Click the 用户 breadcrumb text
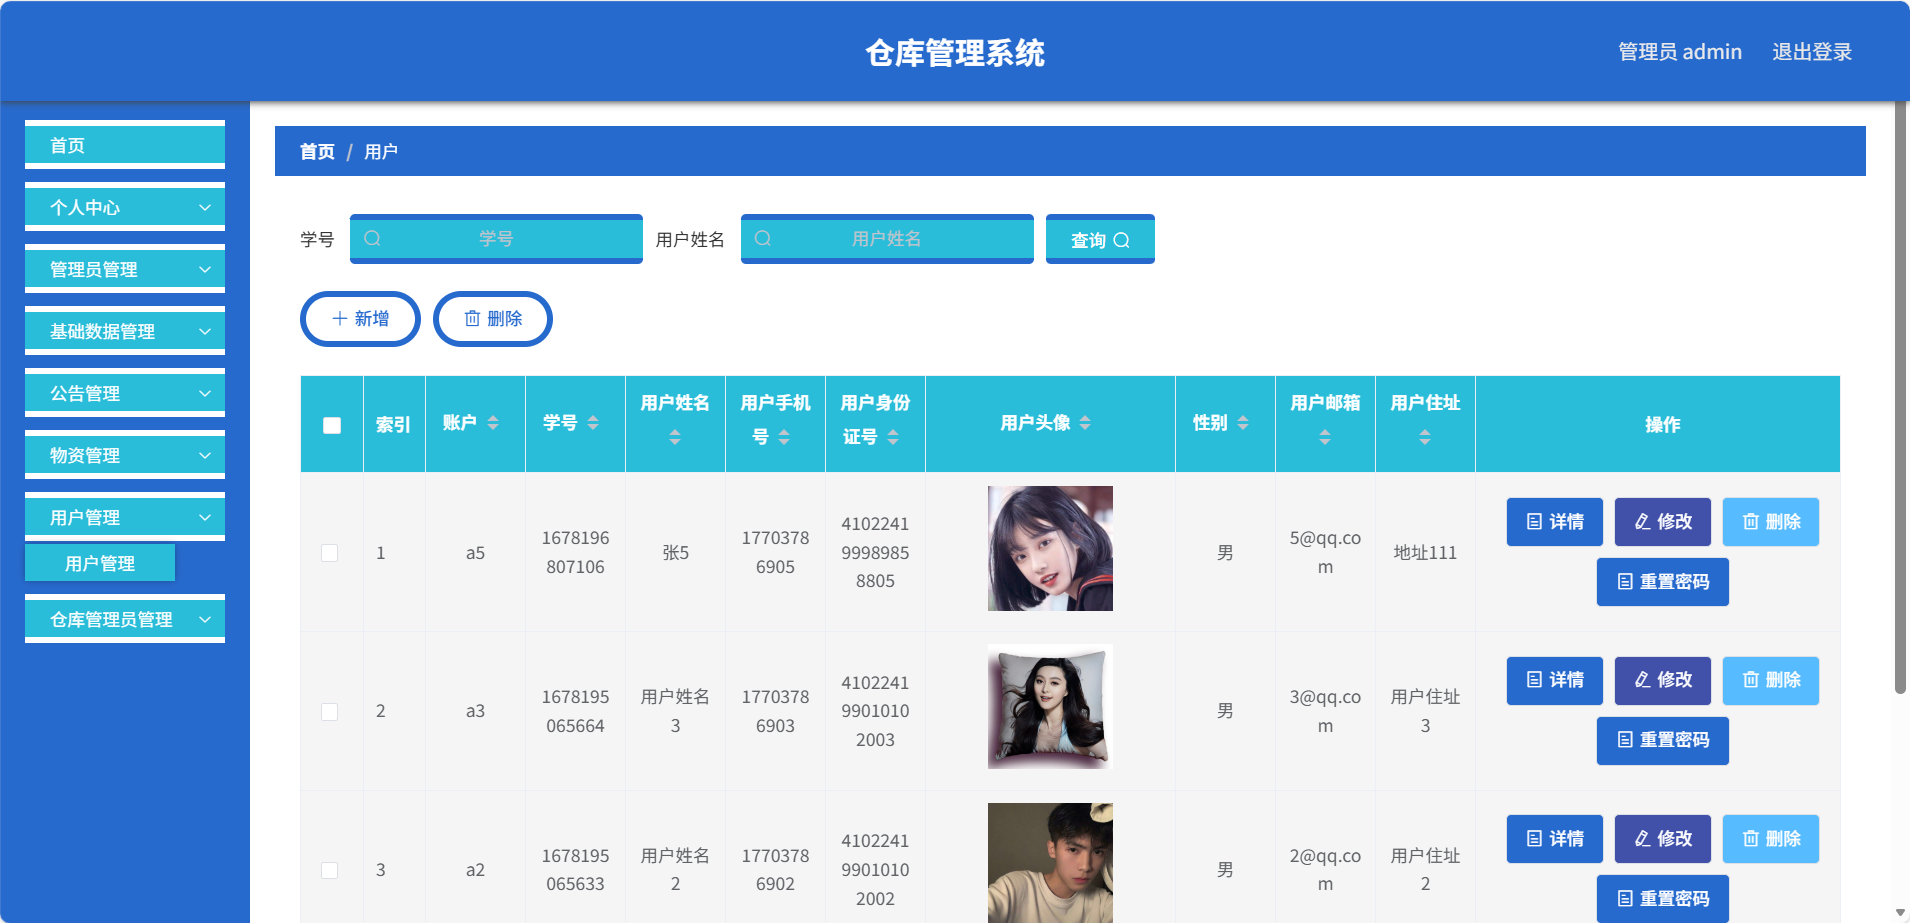The width and height of the screenshot is (1910, 923). [x=380, y=151]
